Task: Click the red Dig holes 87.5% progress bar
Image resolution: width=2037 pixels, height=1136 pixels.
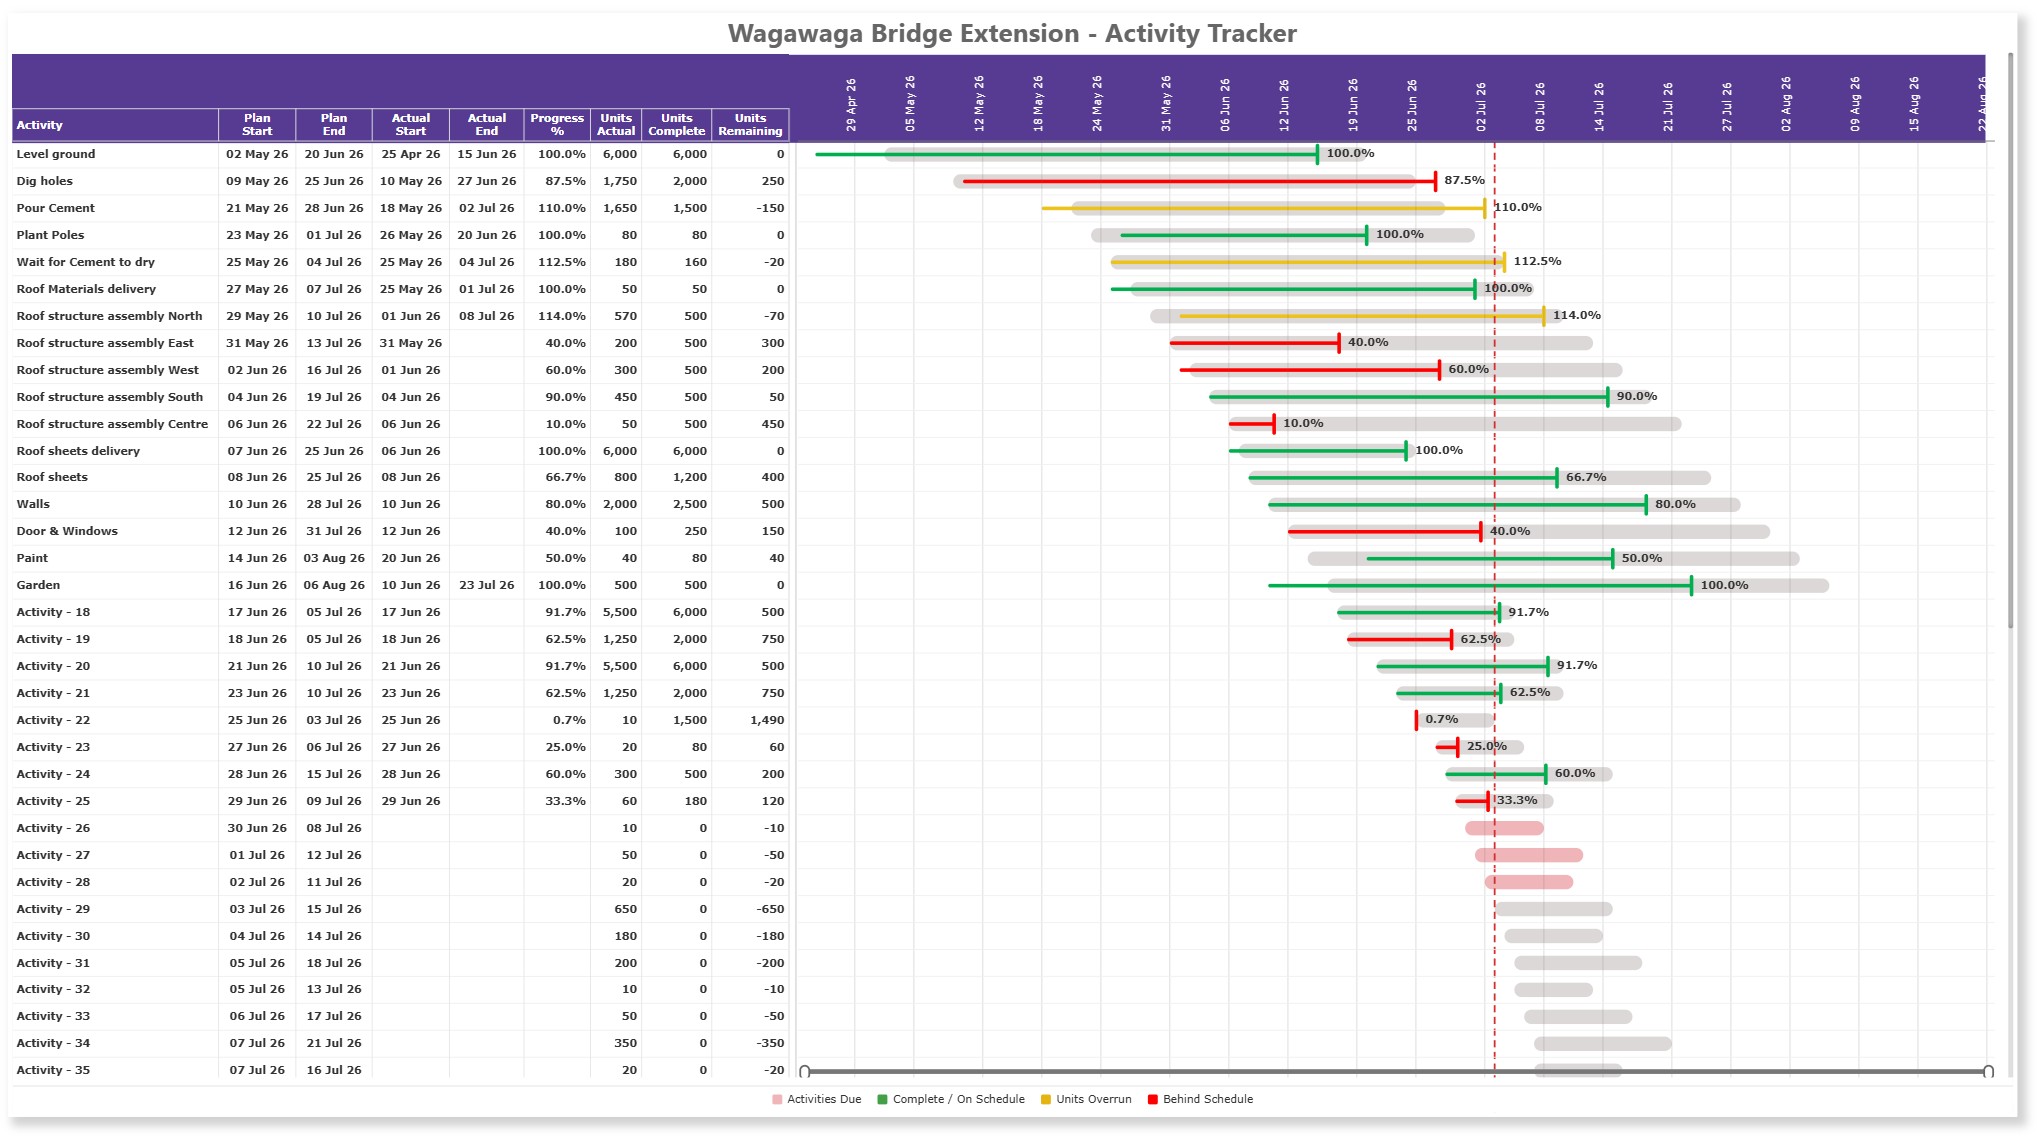Action: pos(1199,181)
